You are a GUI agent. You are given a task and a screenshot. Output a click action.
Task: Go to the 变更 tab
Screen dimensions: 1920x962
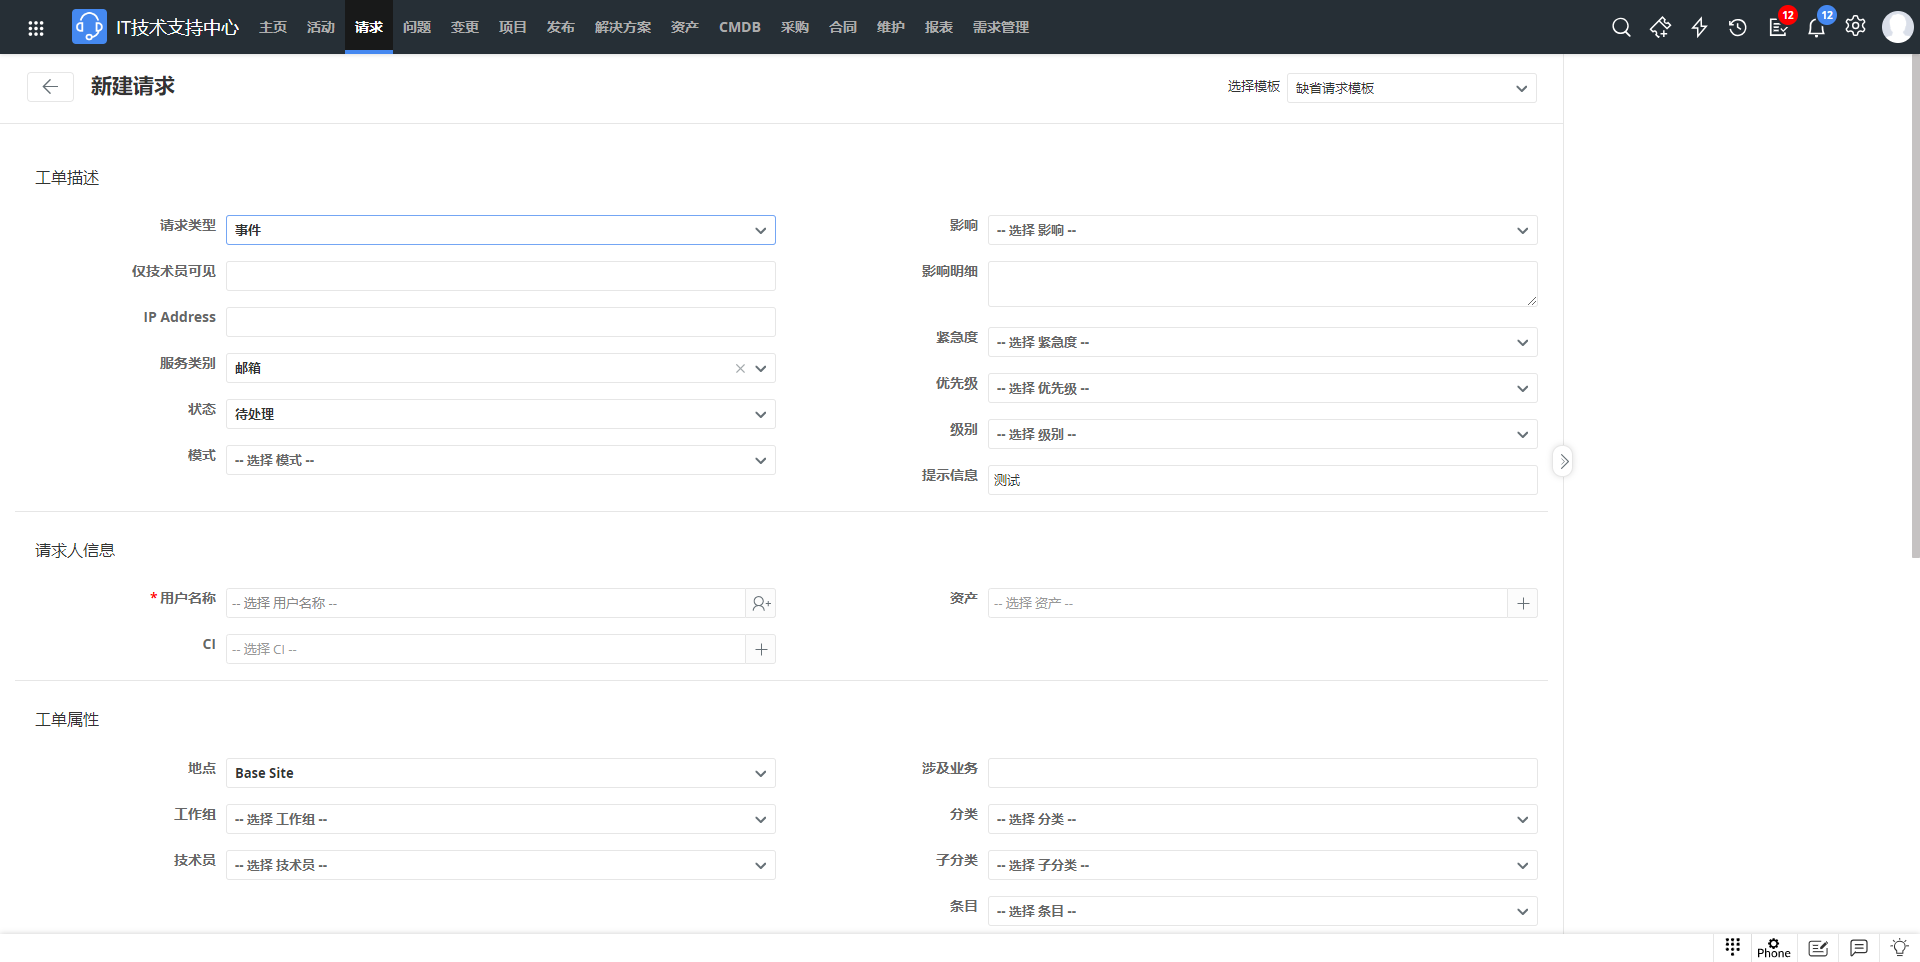tap(465, 27)
